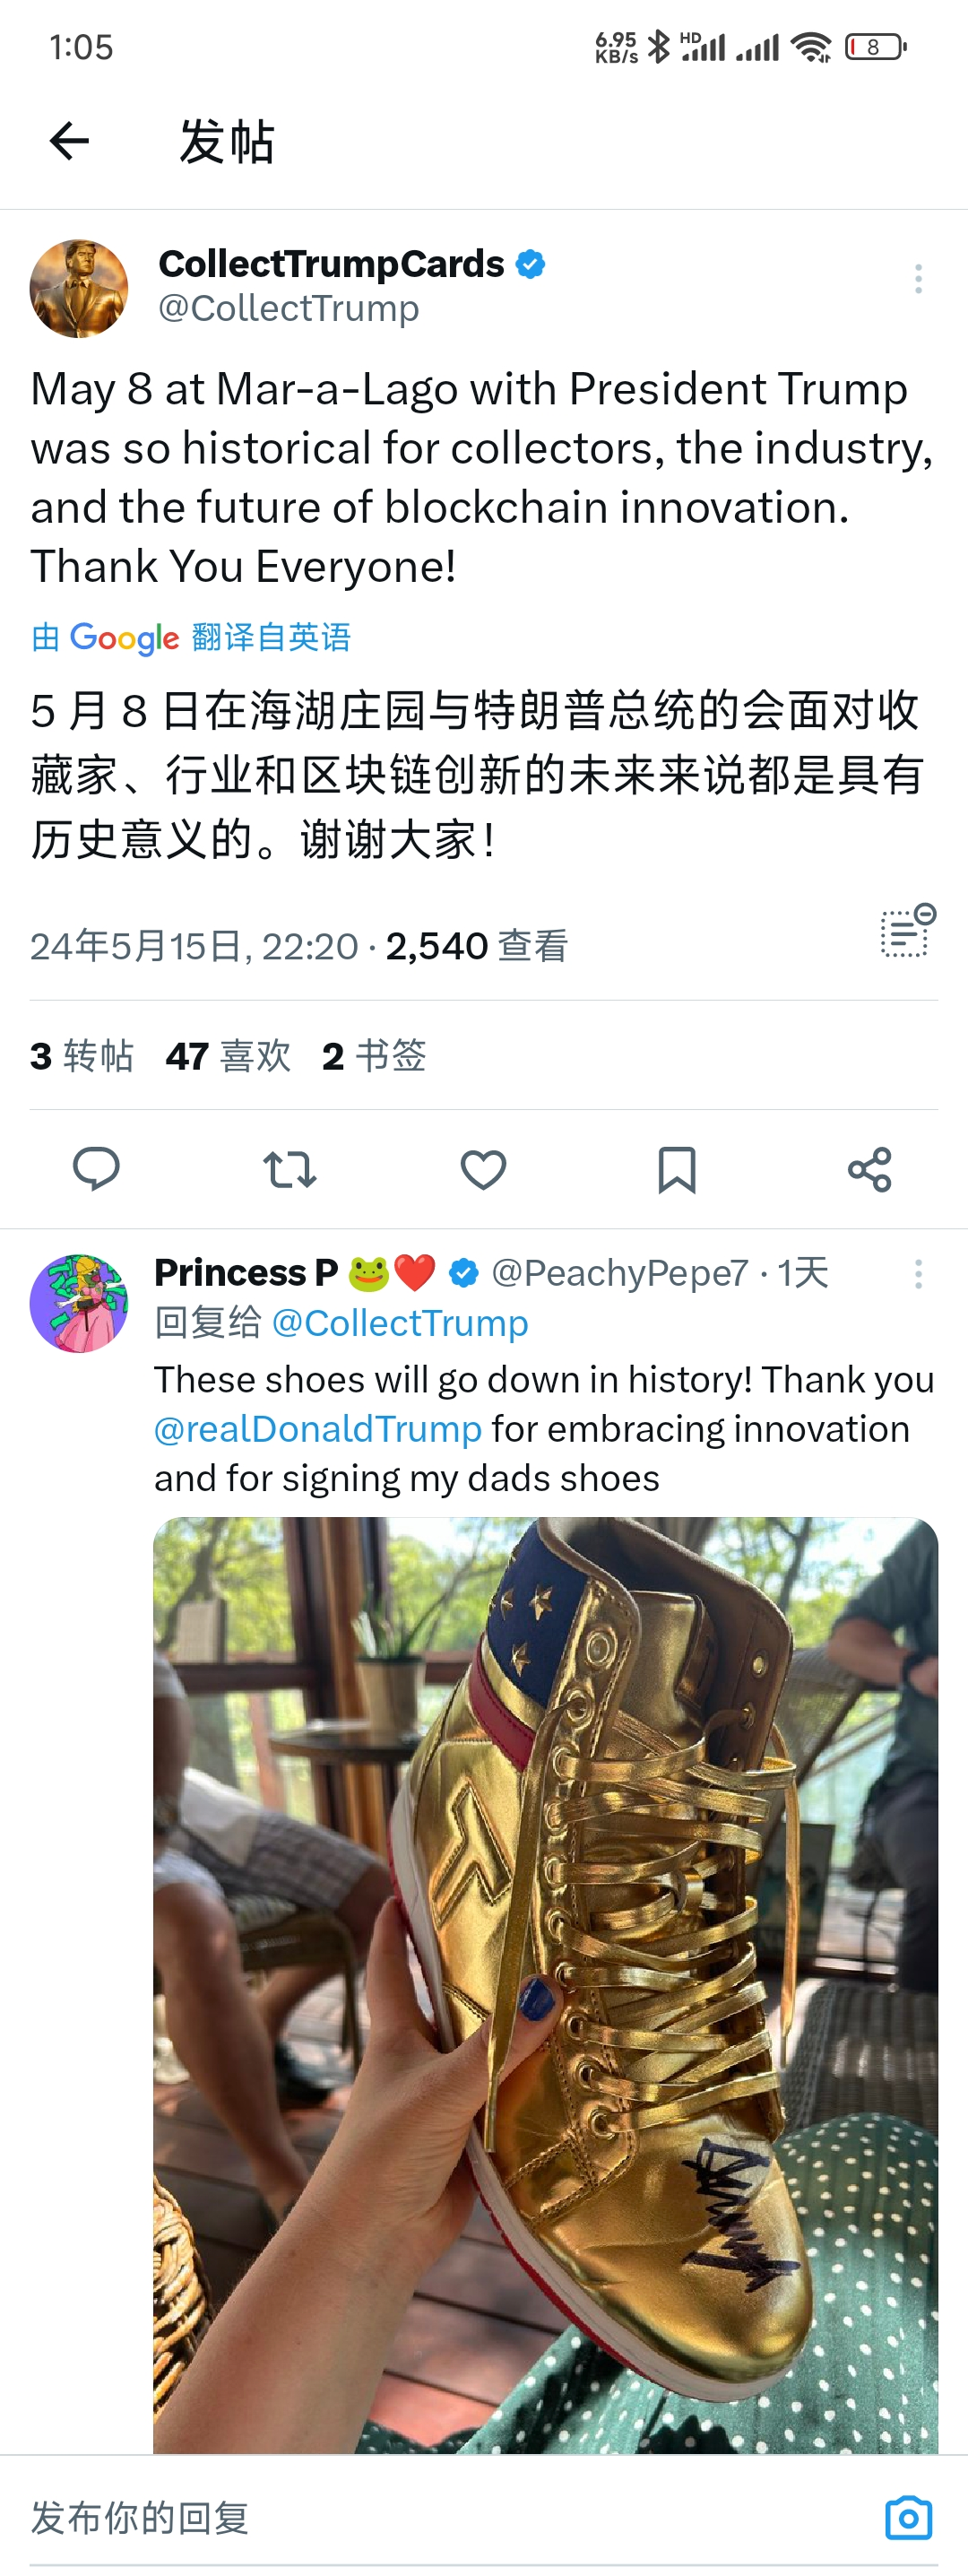Screen dimensions: 968x2576
Task: Open the 2 bookmarks count
Action: 374,1056
